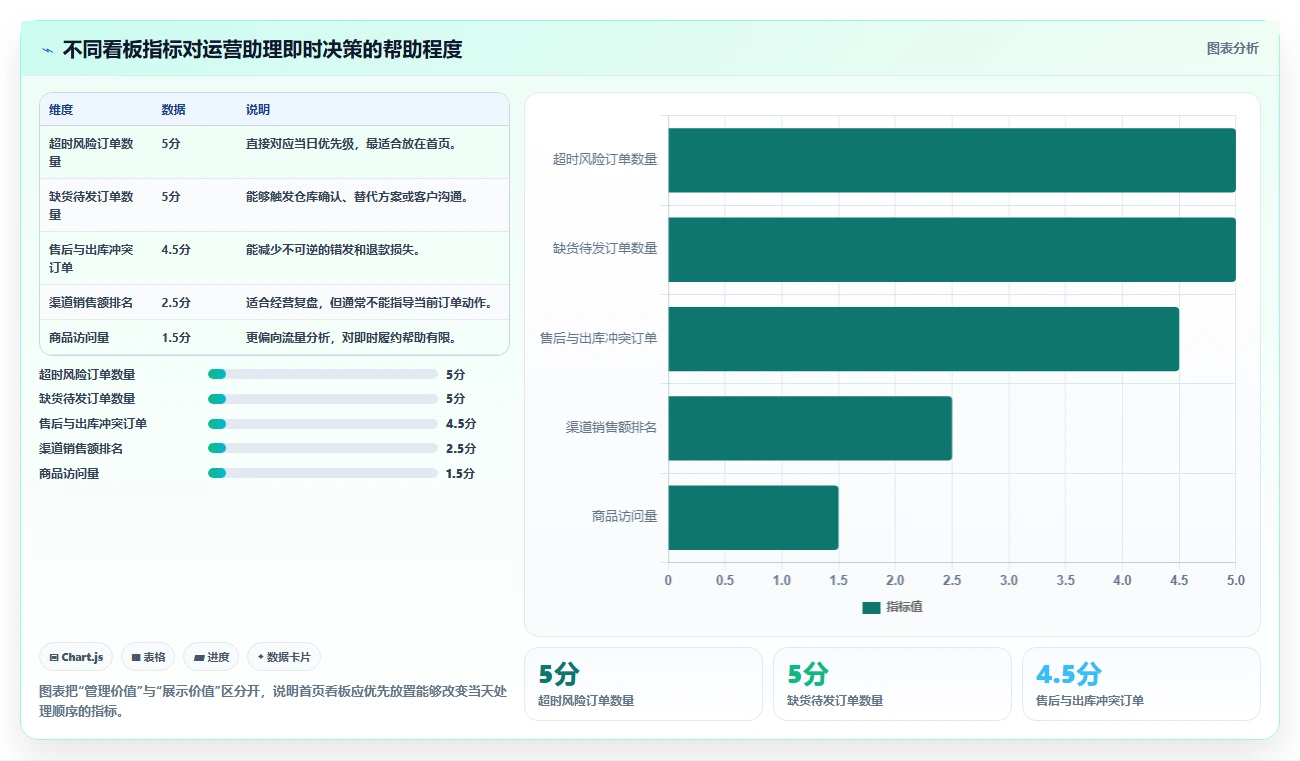Click the description 直接对应当日优先级
Viewport: 1300px width, 761px height.
click(x=352, y=143)
